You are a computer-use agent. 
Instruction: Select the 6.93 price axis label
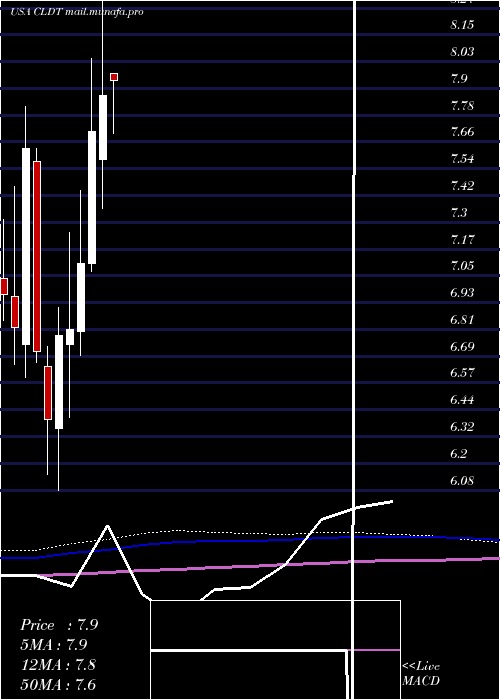pos(462,293)
